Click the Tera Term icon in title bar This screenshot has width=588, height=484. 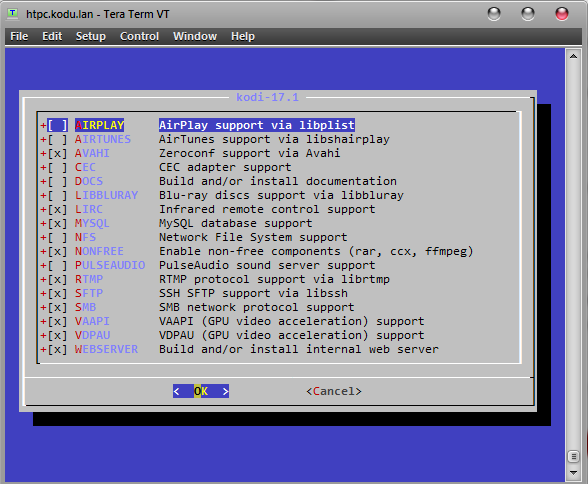click(13, 14)
